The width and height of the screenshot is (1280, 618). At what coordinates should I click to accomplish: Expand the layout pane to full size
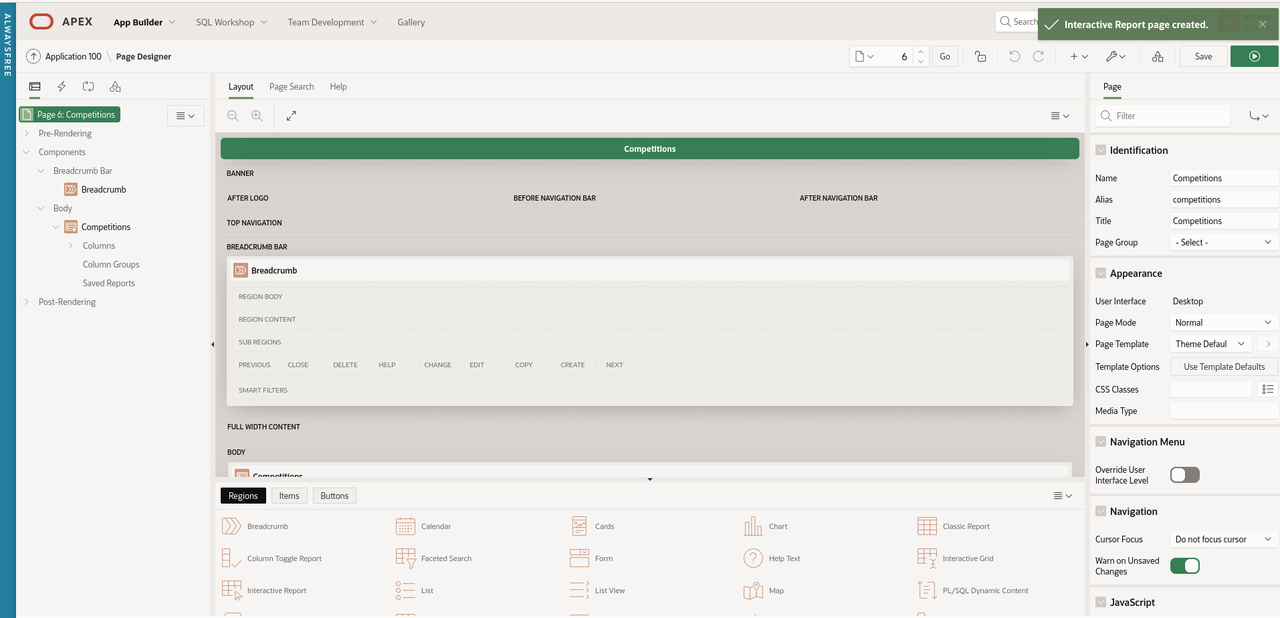coord(291,116)
